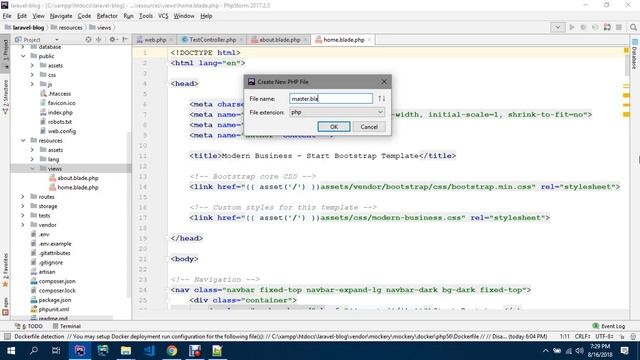
Task: Switch to the about.blade.php tab
Action: click(x=280, y=40)
